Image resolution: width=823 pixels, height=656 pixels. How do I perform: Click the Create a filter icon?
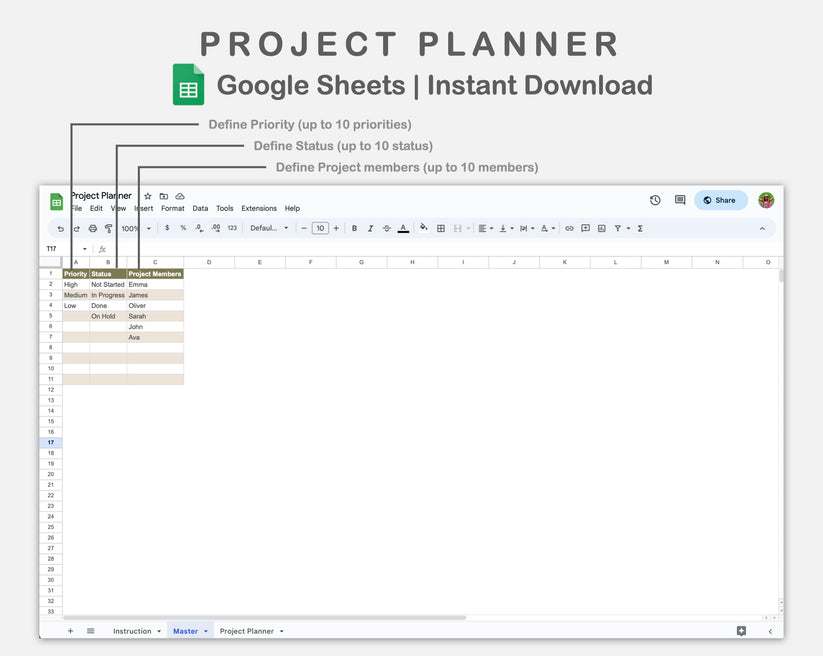click(618, 228)
